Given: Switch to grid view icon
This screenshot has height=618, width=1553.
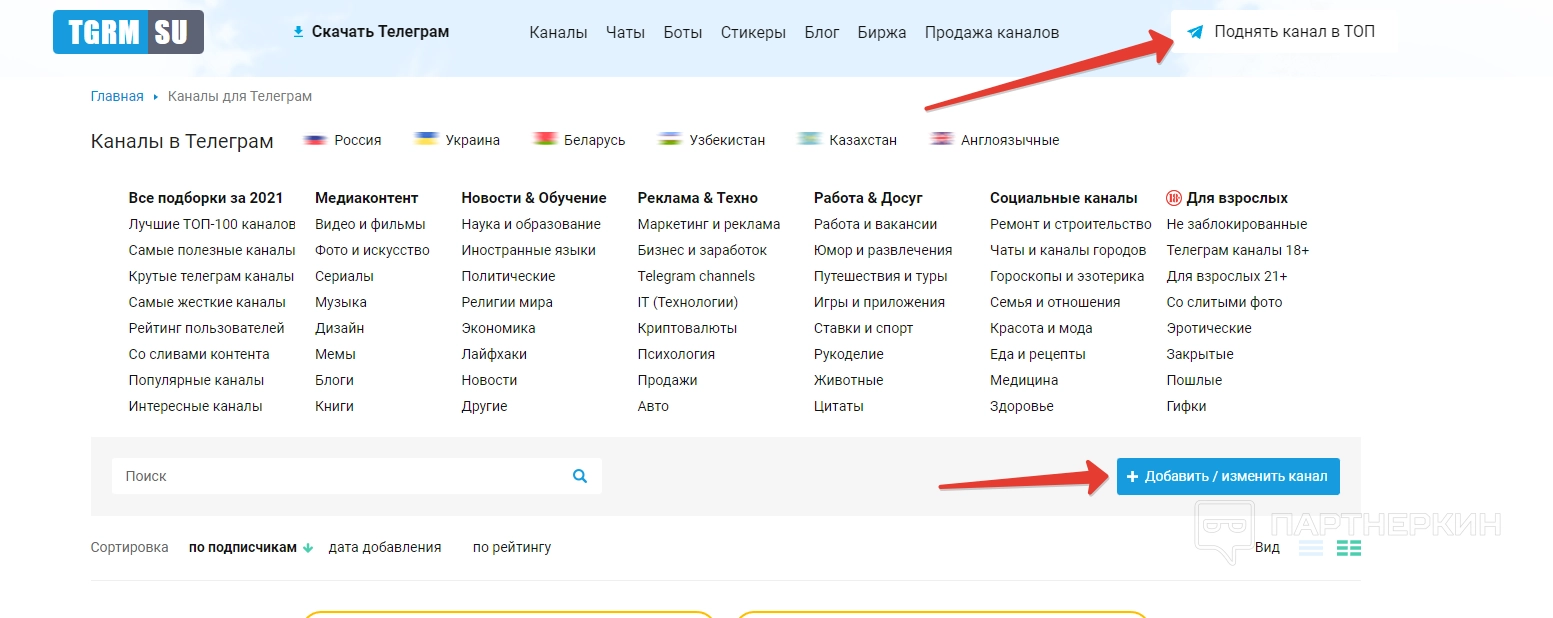Looking at the screenshot, I should tap(1349, 548).
